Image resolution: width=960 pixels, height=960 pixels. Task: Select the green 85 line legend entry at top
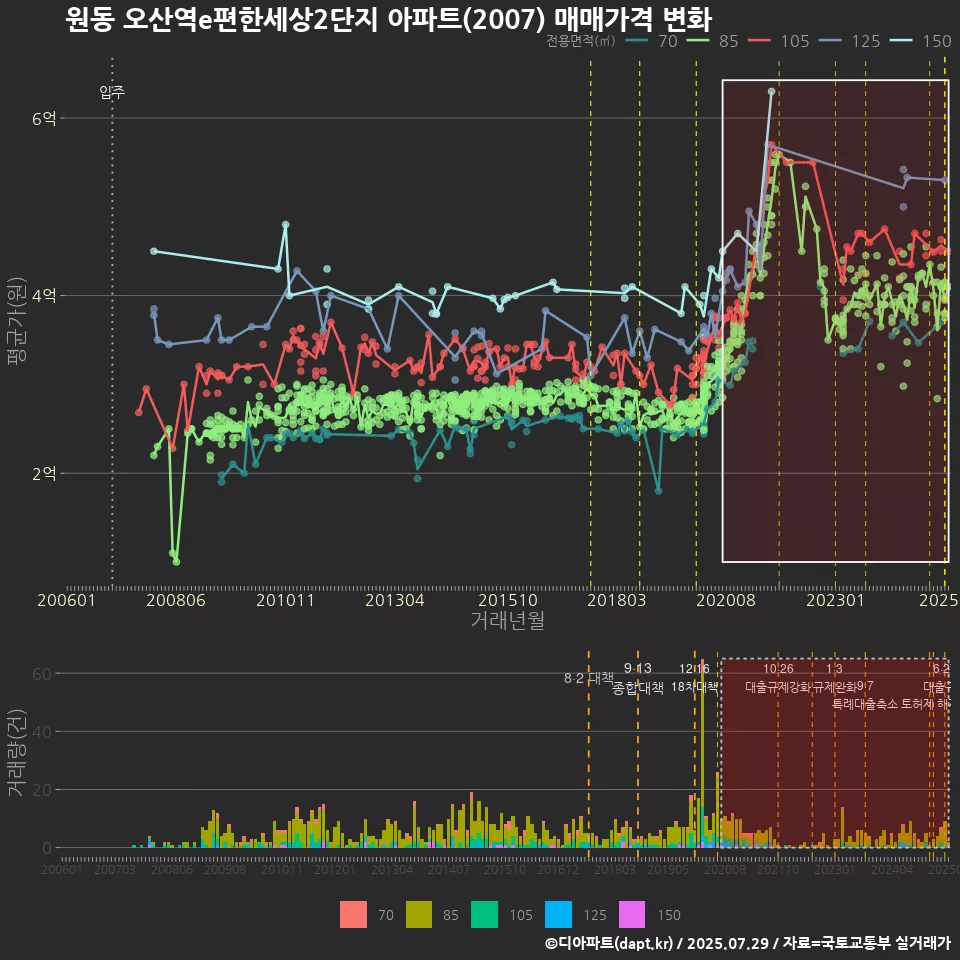(713, 41)
